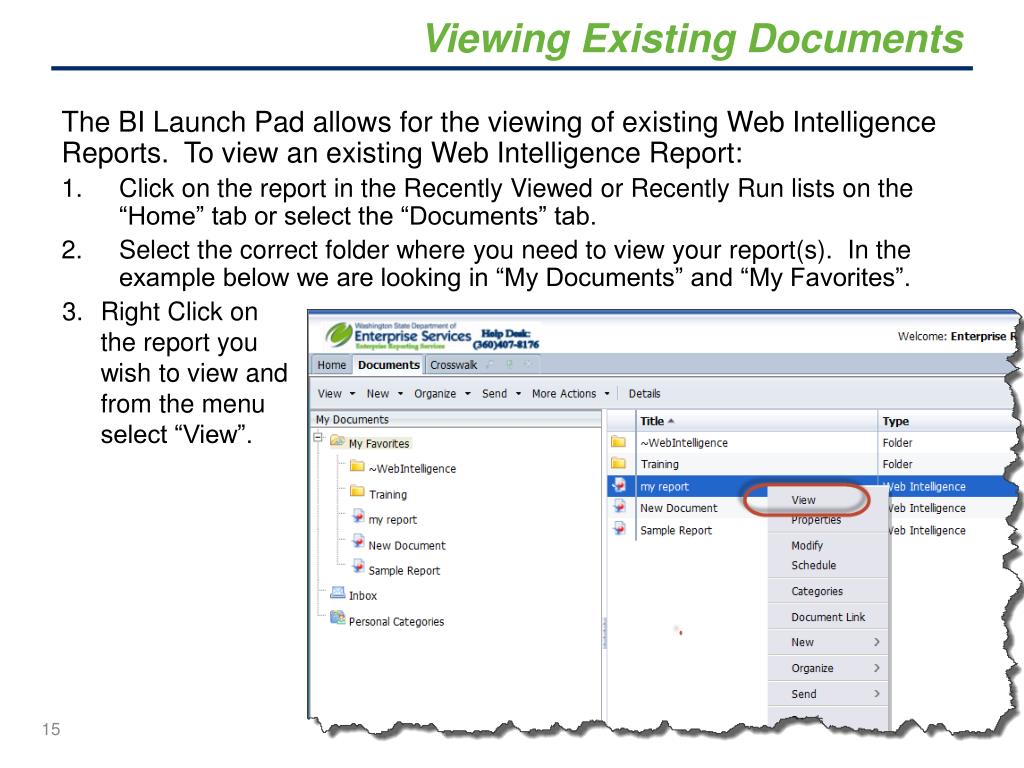Choose Properties in the context menu
The image size is (1024, 768).
coord(816,520)
